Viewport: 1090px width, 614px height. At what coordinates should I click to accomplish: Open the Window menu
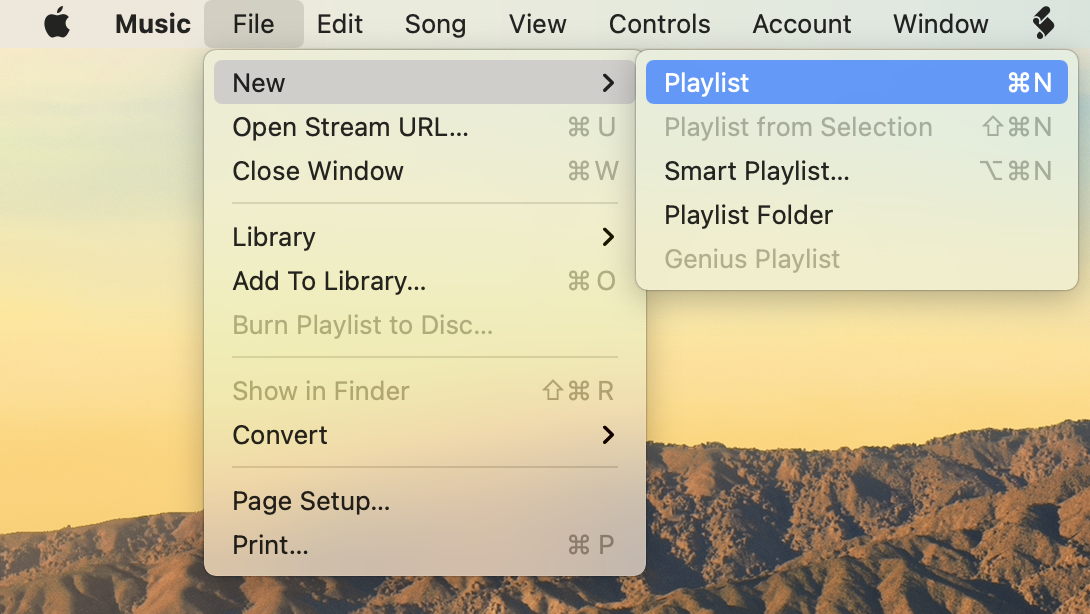(941, 24)
